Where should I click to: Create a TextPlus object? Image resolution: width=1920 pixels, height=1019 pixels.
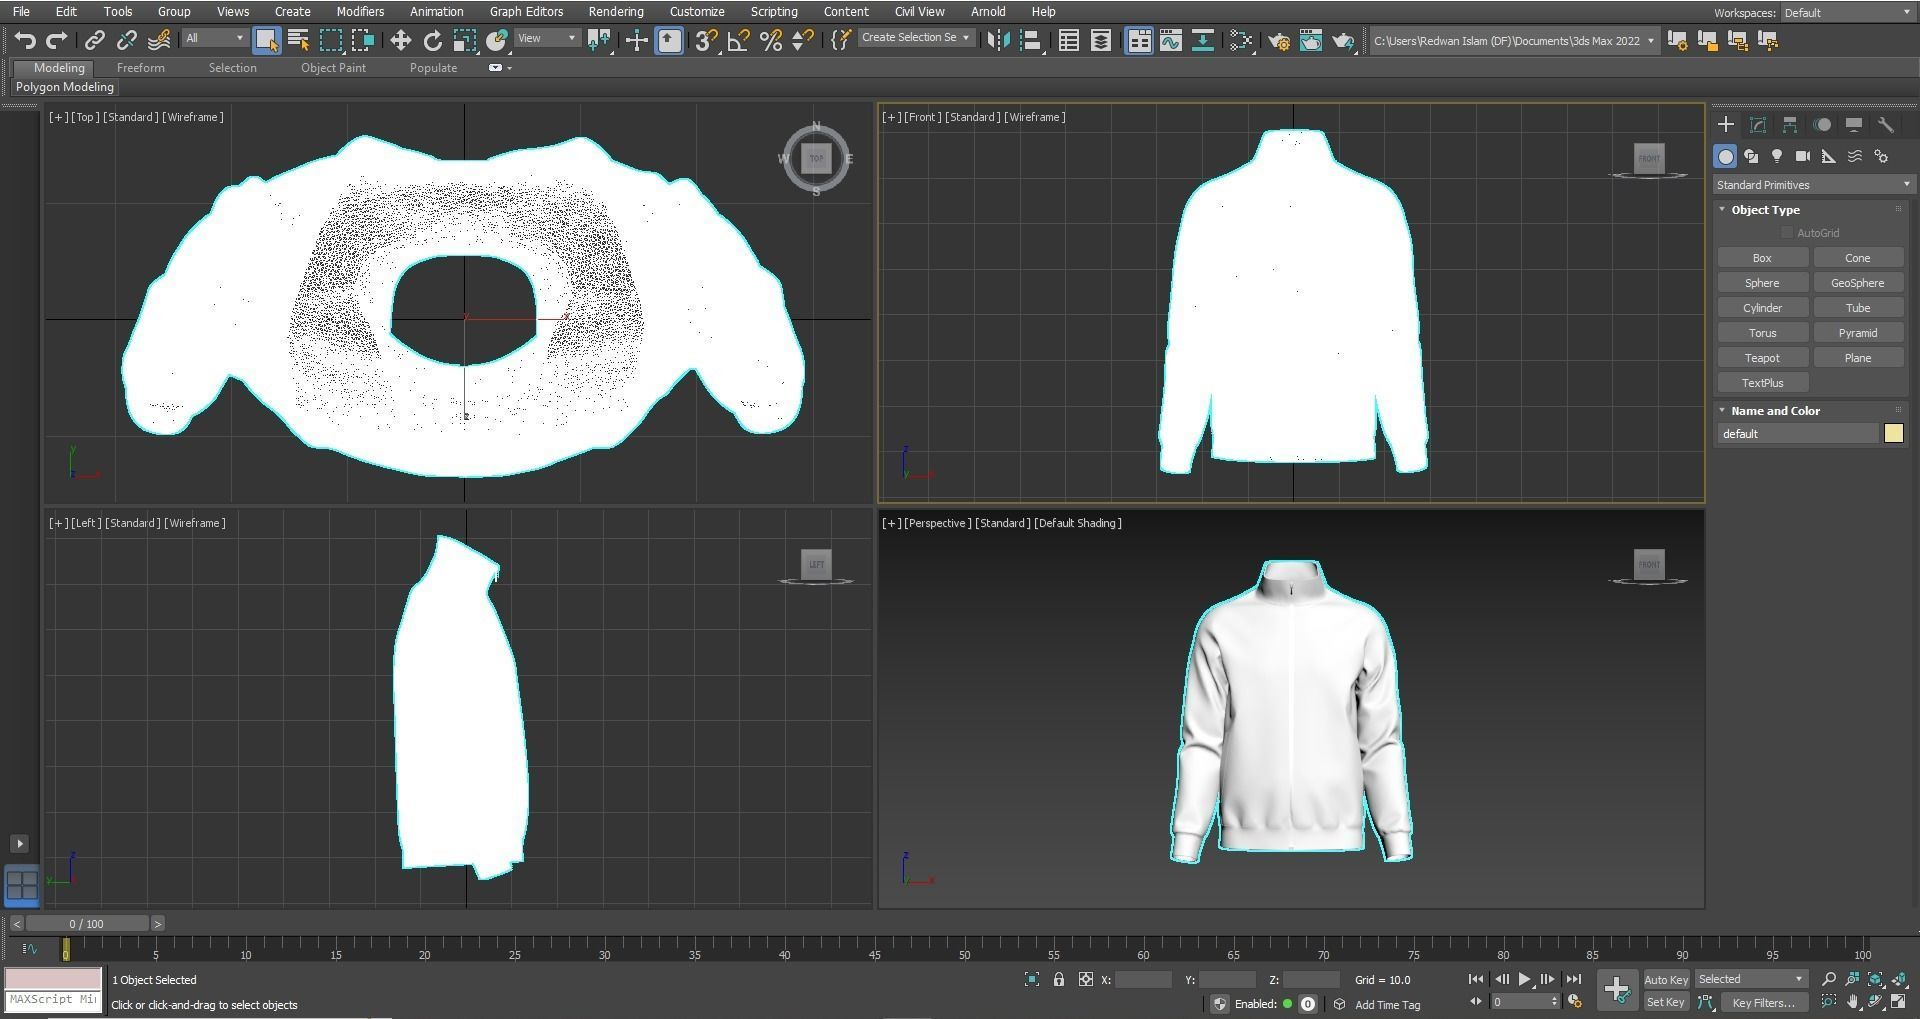pos(1762,383)
